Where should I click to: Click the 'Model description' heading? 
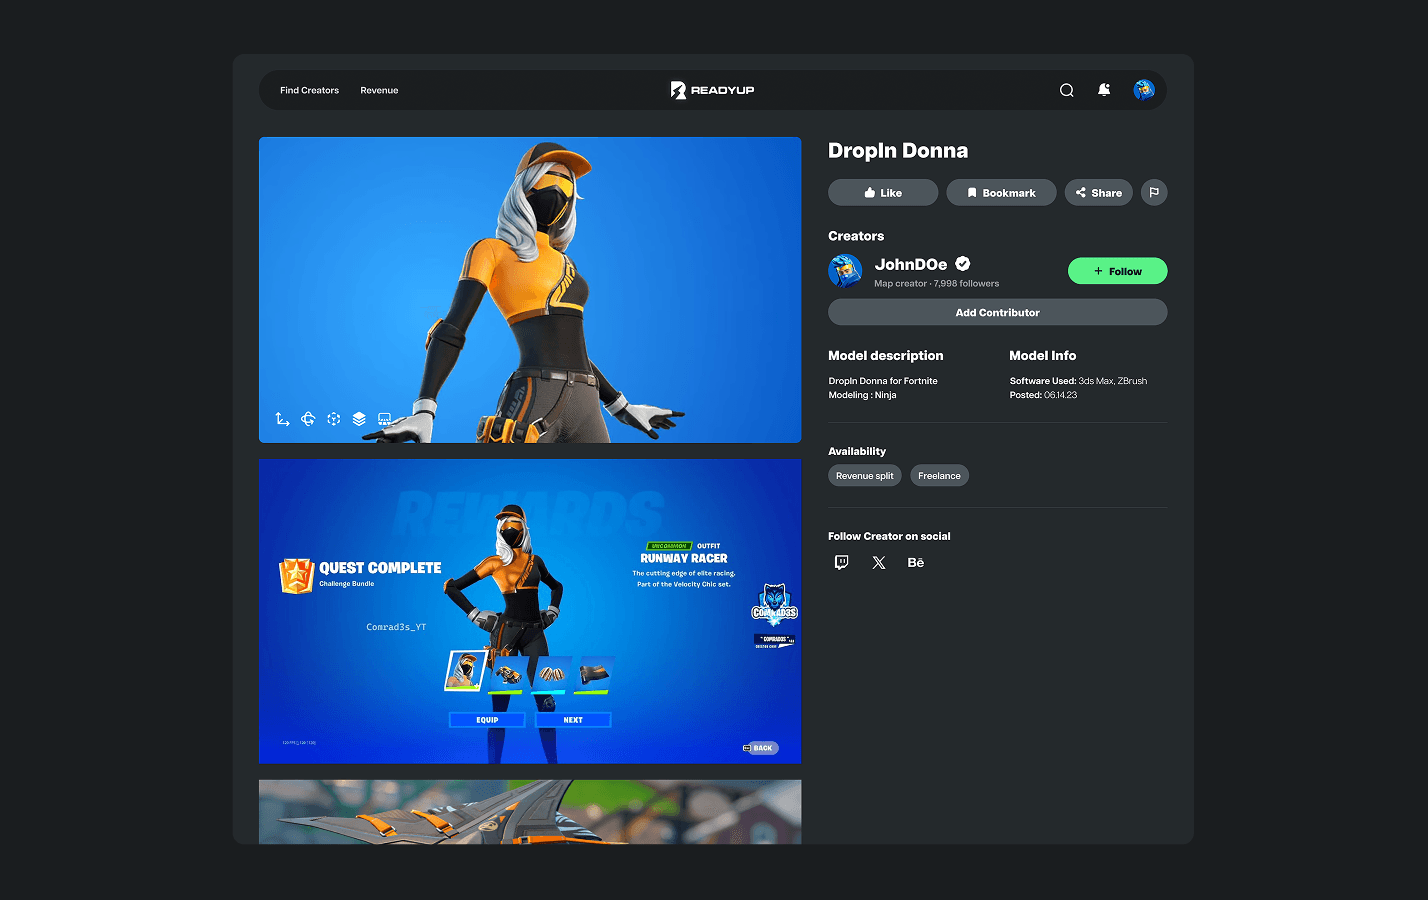click(885, 355)
